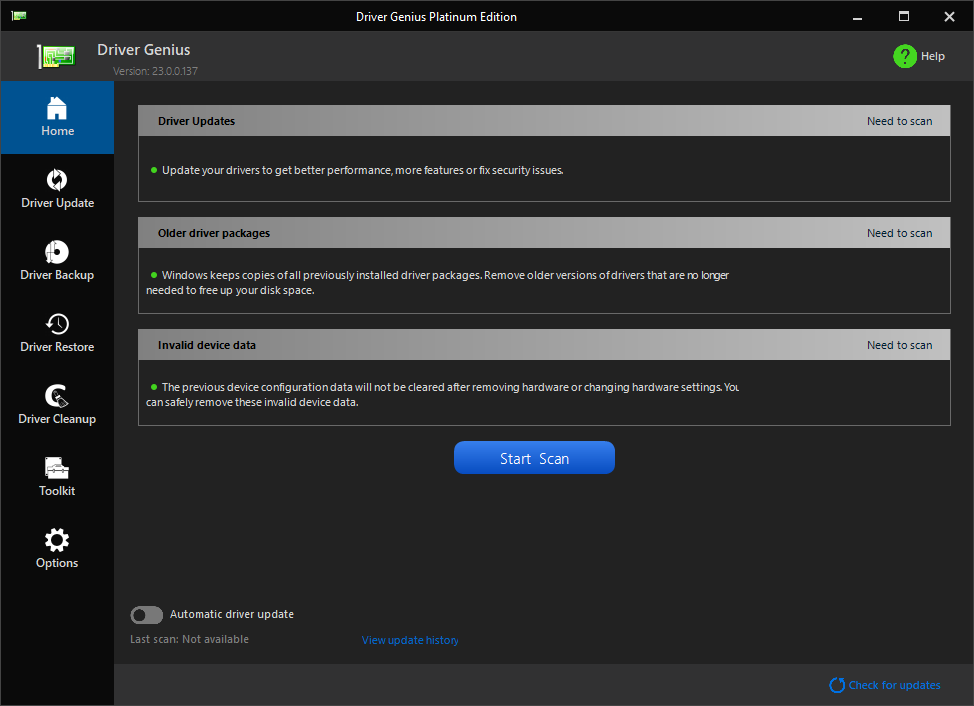Open Options gear in sidebar
Screen dimensions: 974x706
[57, 540]
